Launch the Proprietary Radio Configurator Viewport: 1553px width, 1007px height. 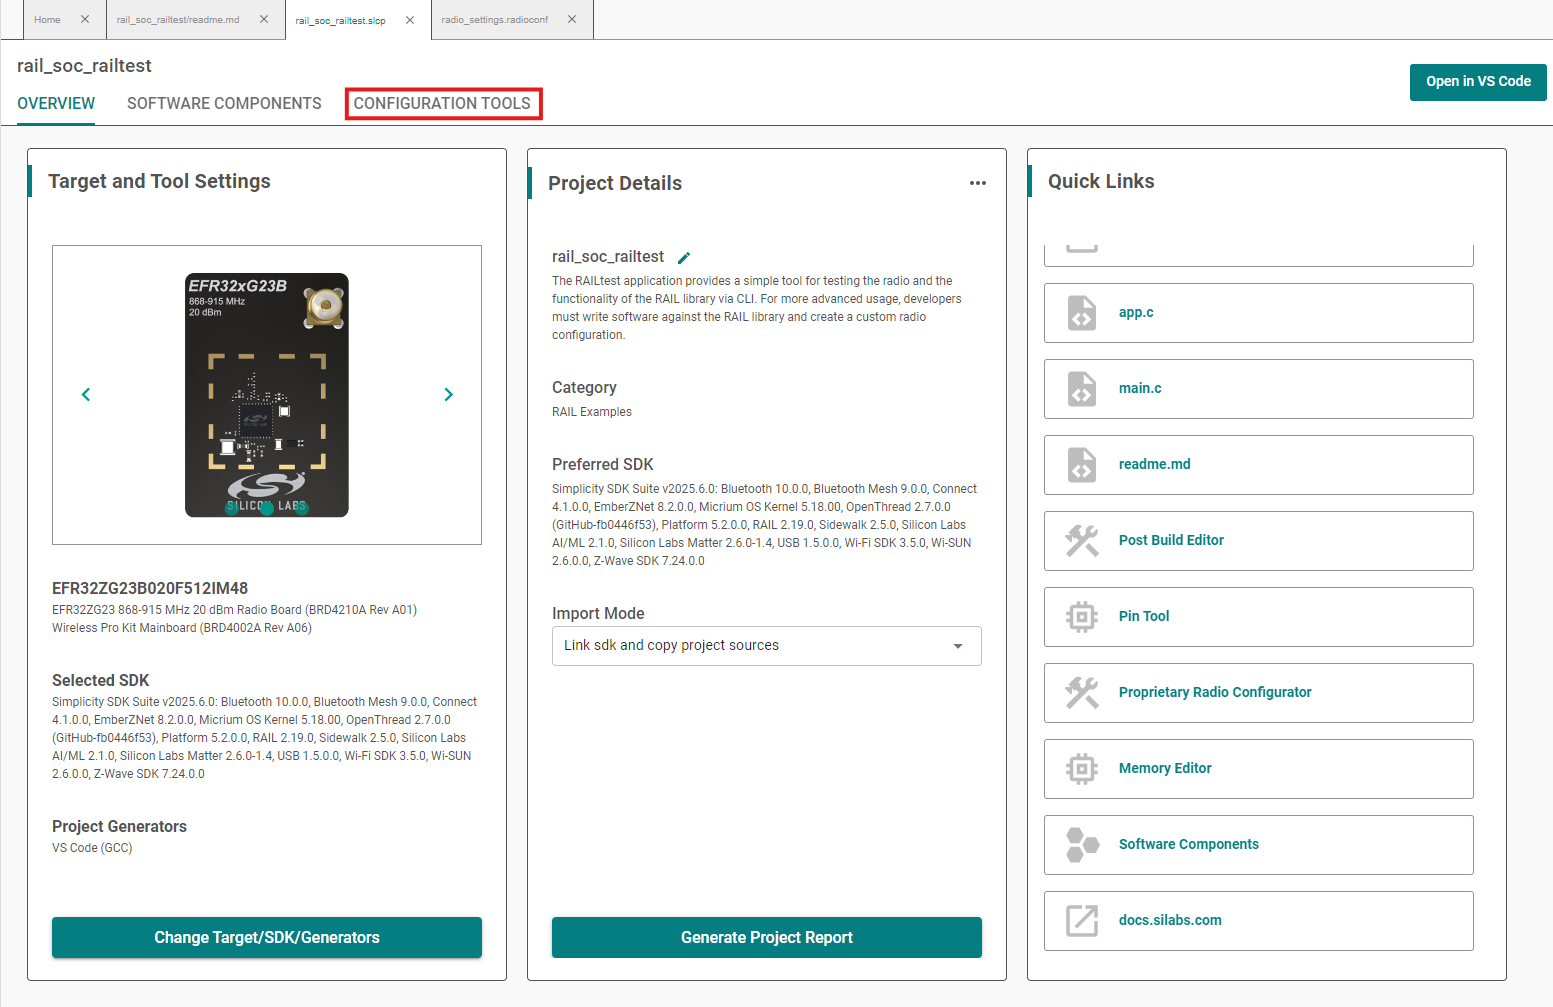(x=1215, y=692)
